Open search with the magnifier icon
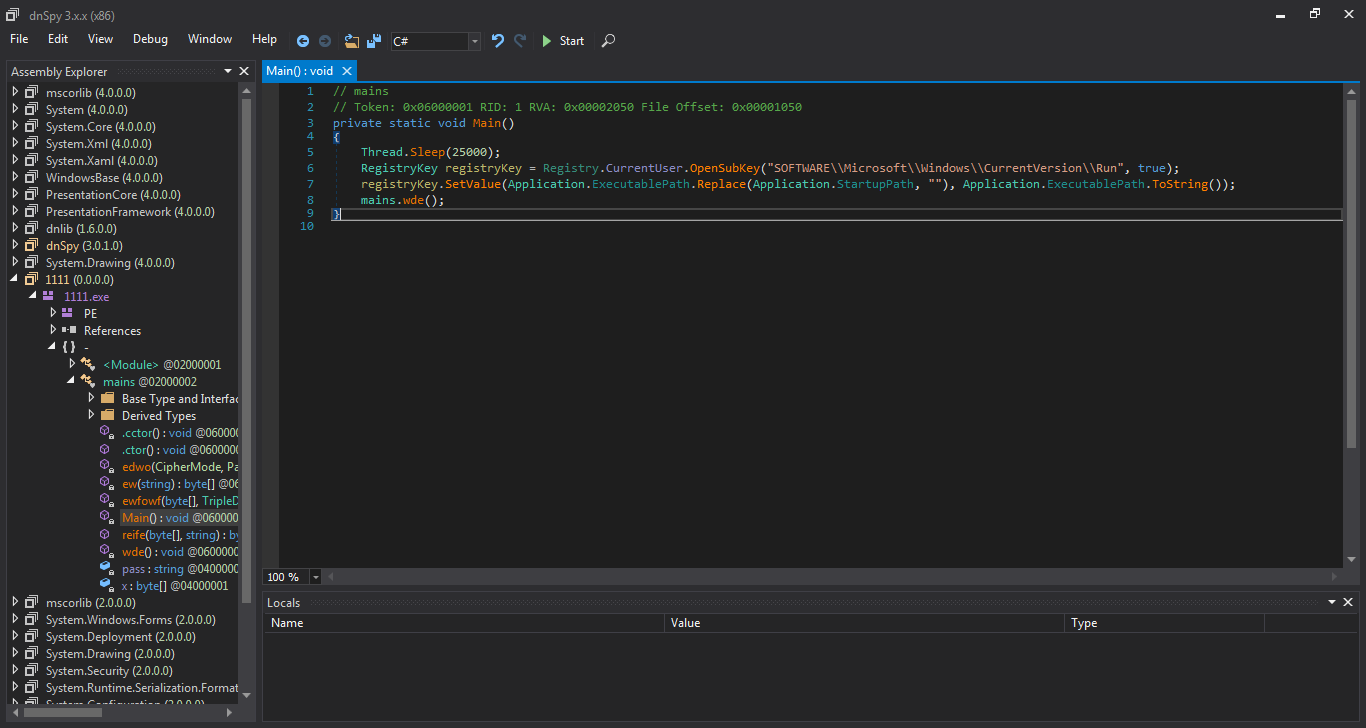 tap(608, 41)
